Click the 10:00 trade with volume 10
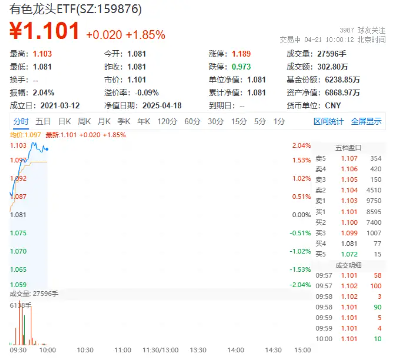Viewport: 395px width, 362px height. (x=349, y=339)
